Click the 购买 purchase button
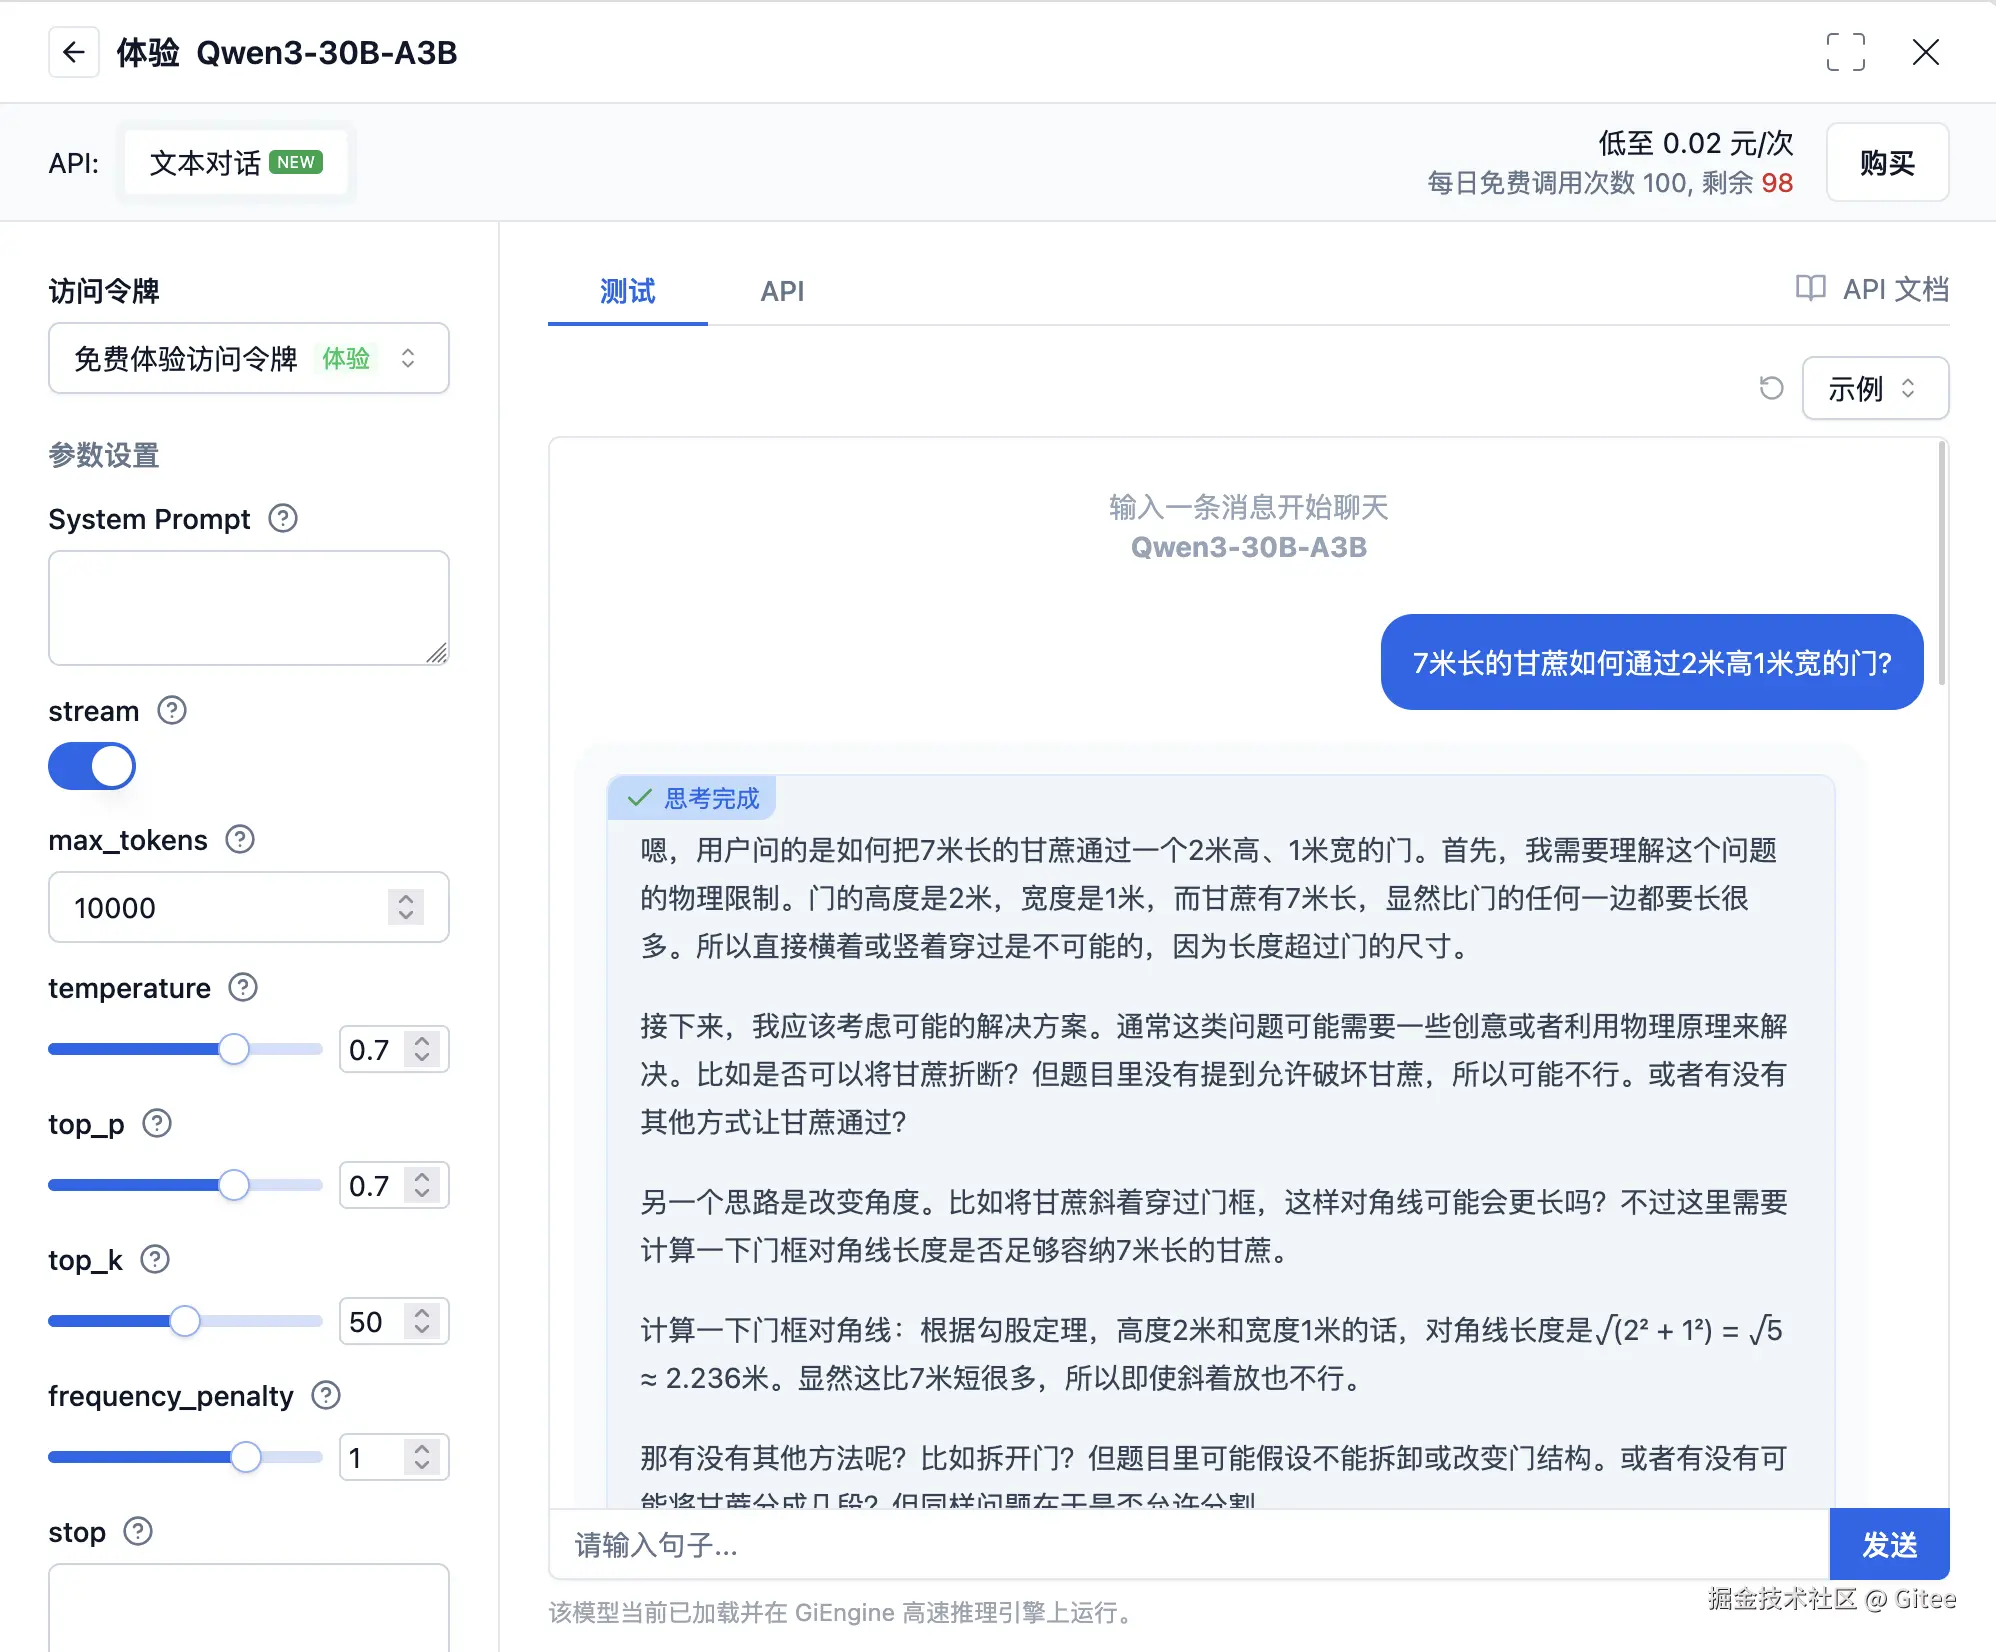The image size is (1996, 1652). click(1886, 162)
